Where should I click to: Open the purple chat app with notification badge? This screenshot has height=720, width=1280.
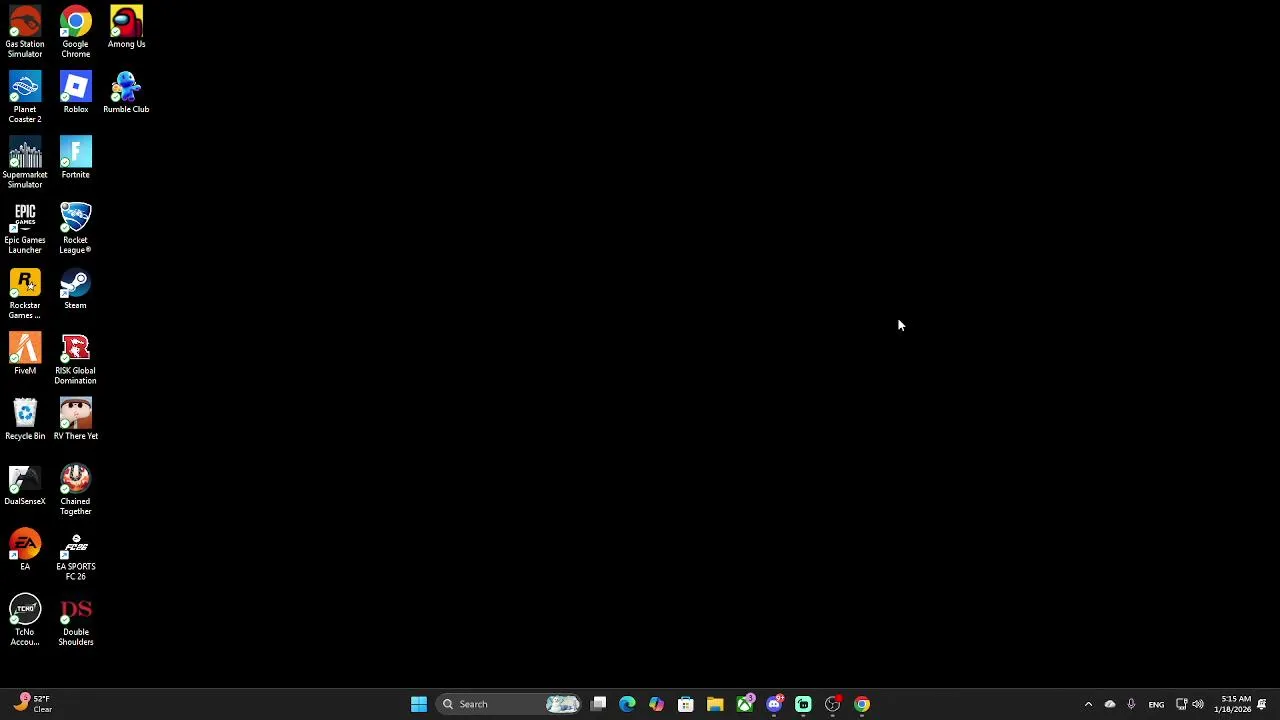(x=774, y=704)
